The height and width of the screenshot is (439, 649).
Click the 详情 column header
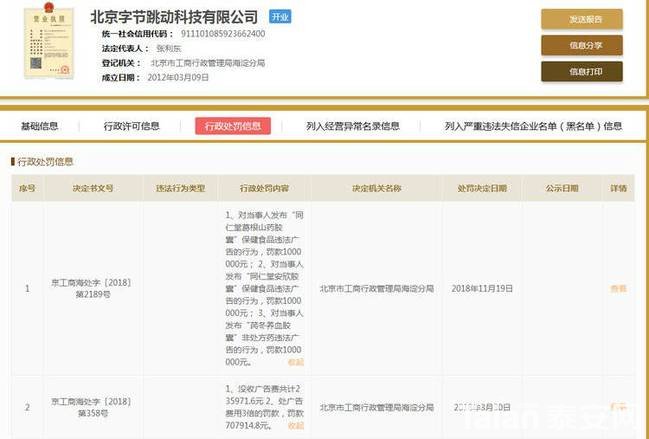coord(618,188)
